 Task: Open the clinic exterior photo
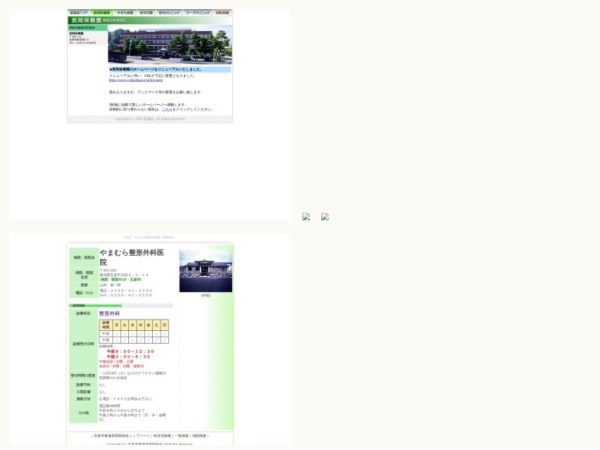[x=206, y=271]
